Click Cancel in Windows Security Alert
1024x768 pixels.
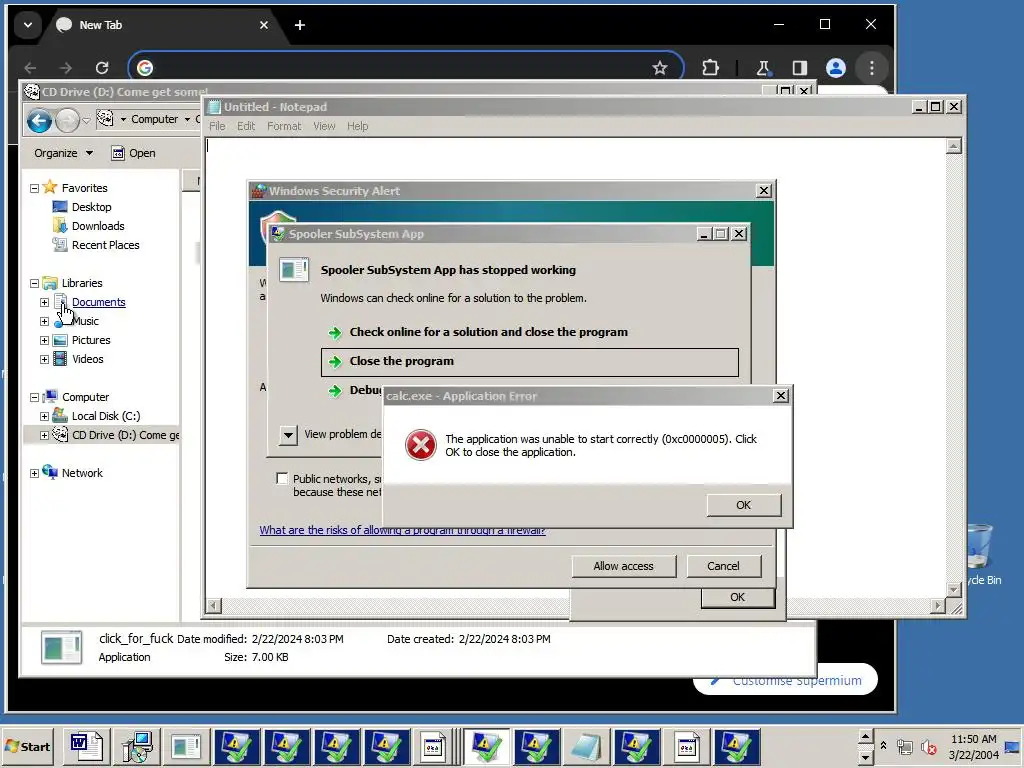[724, 566]
